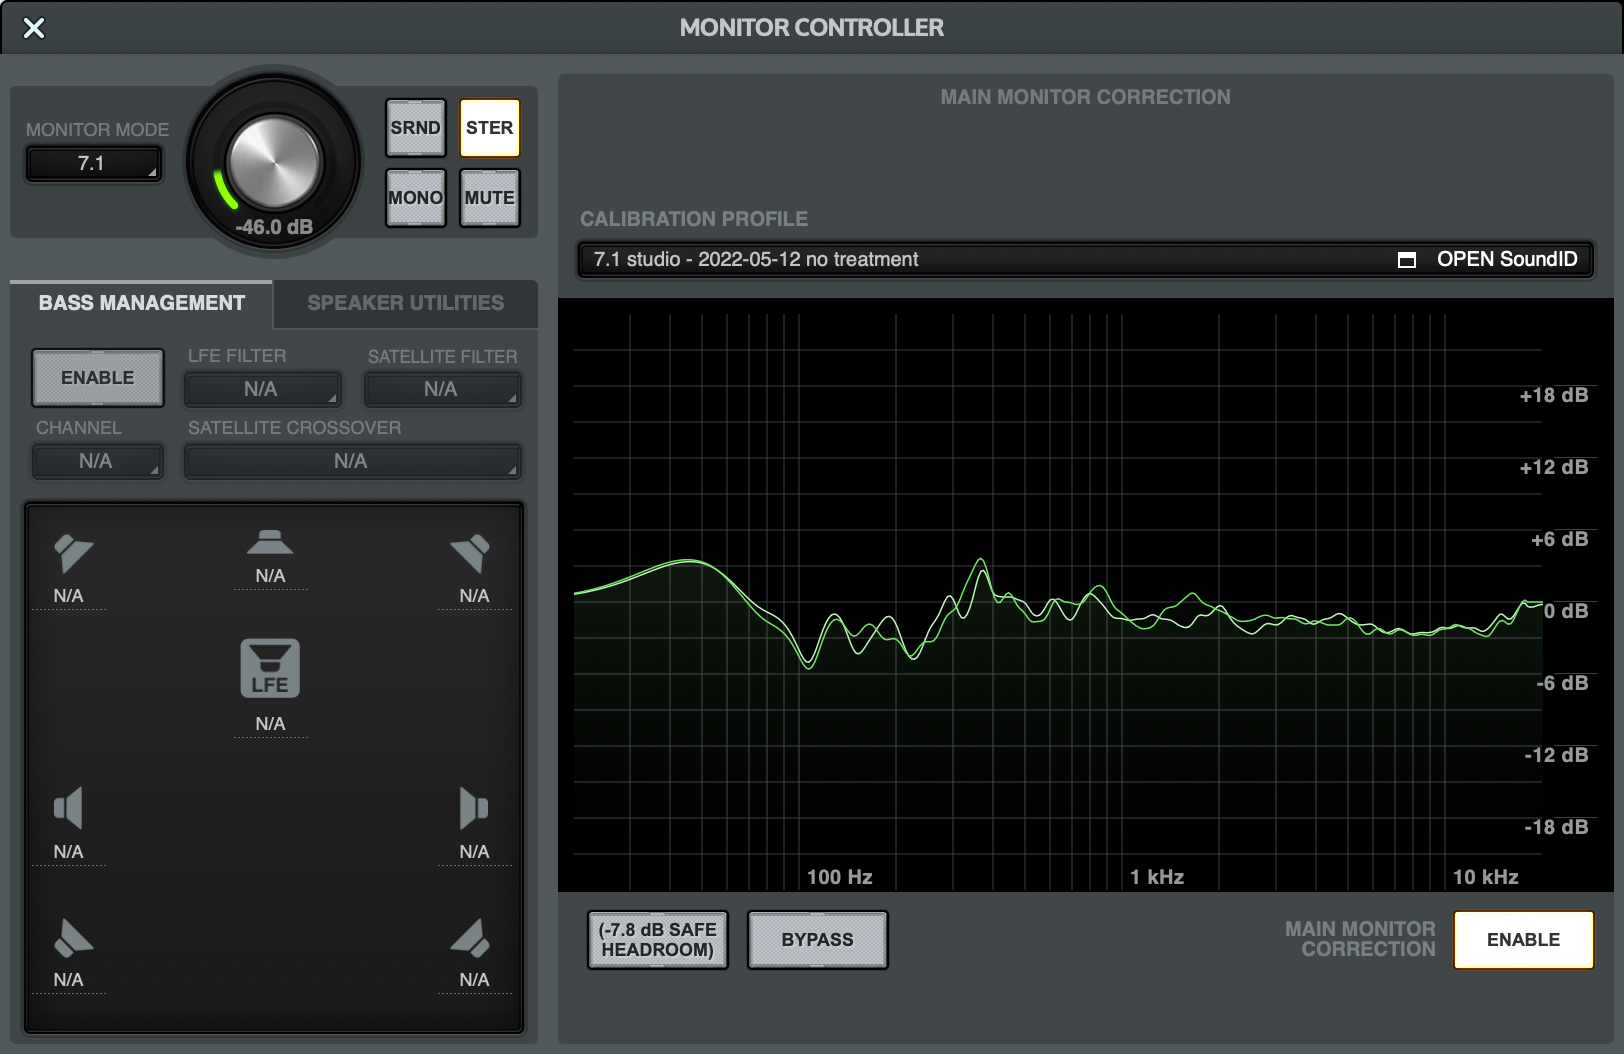Click the rear right speaker icon
Image resolution: width=1624 pixels, height=1054 pixels.
[471, 938]
